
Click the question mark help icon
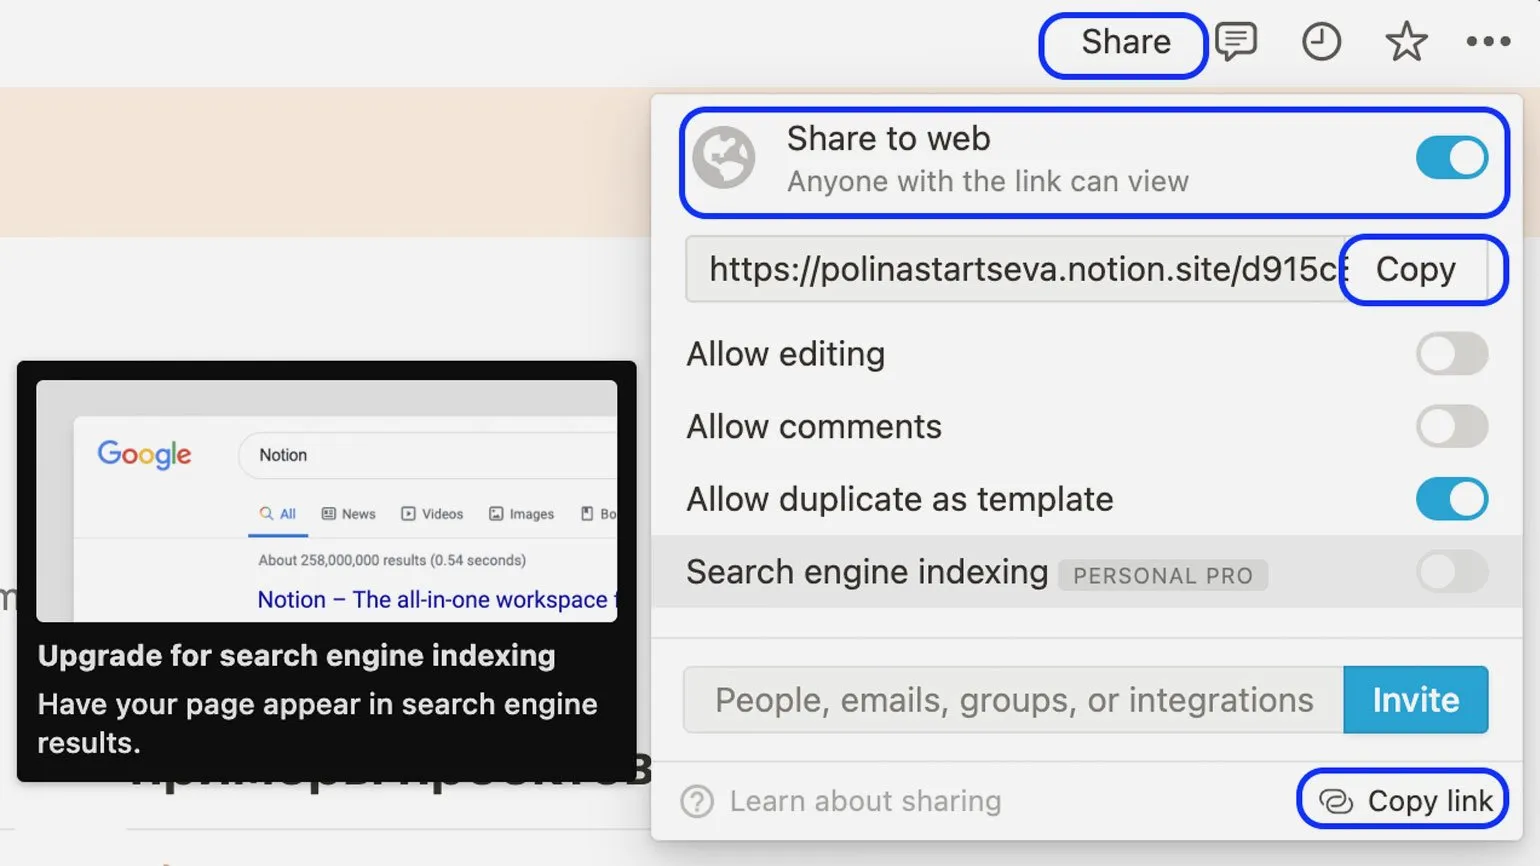(x=697, y=801)
